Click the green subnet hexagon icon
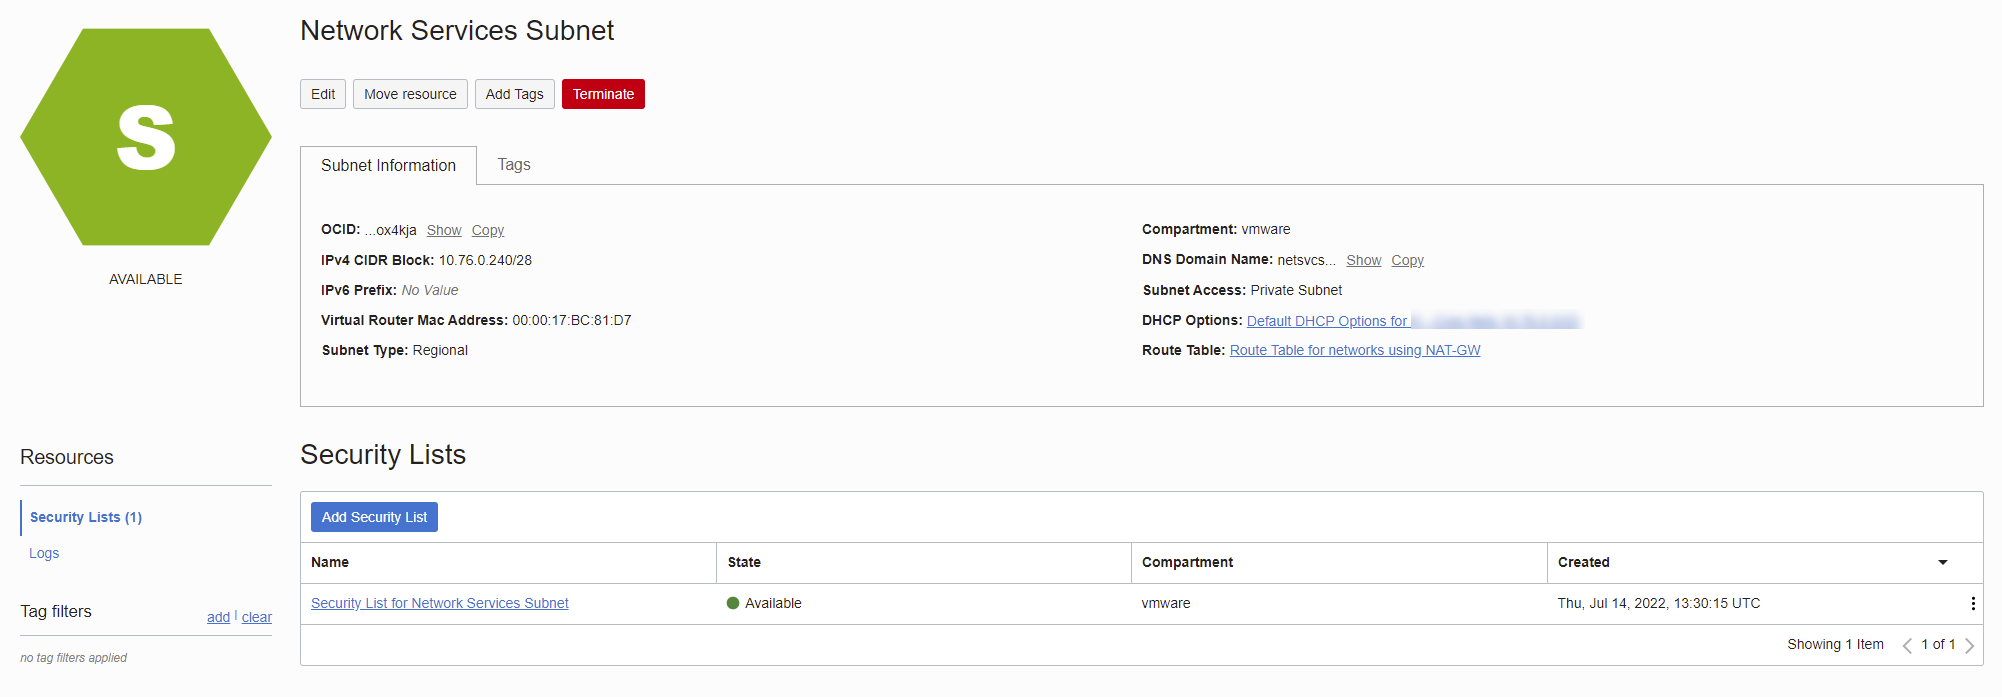Screen dimensions: 2002x697 pos(146,137)
